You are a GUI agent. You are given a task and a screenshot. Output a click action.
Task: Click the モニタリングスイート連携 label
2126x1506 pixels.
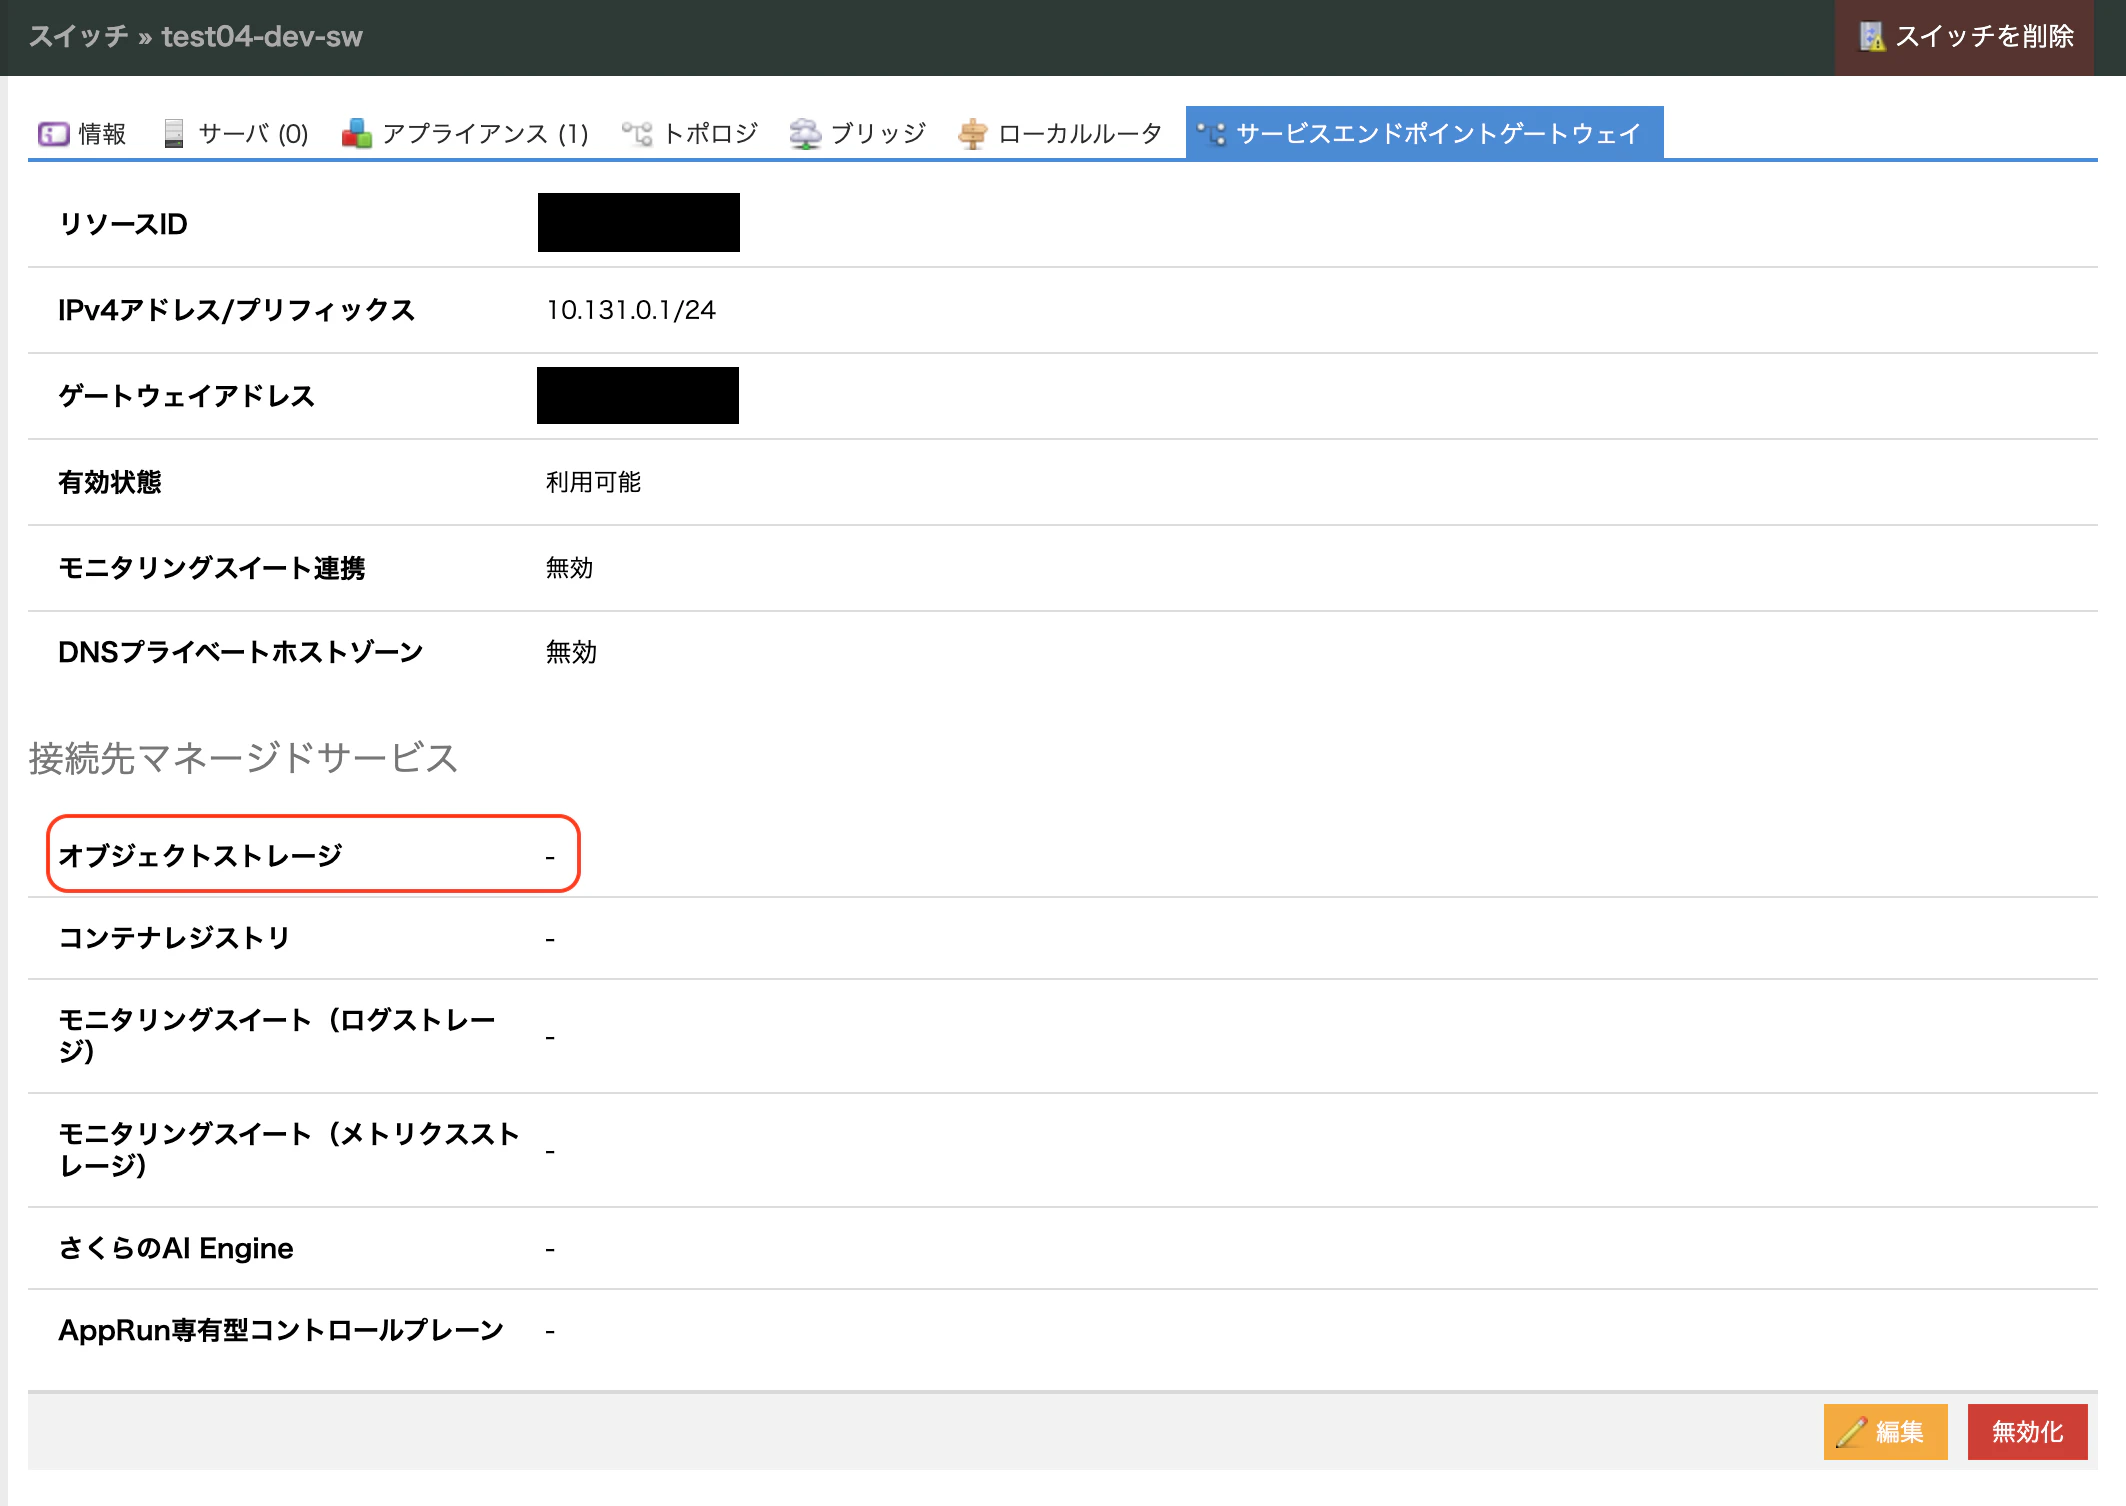pos(212,568)
